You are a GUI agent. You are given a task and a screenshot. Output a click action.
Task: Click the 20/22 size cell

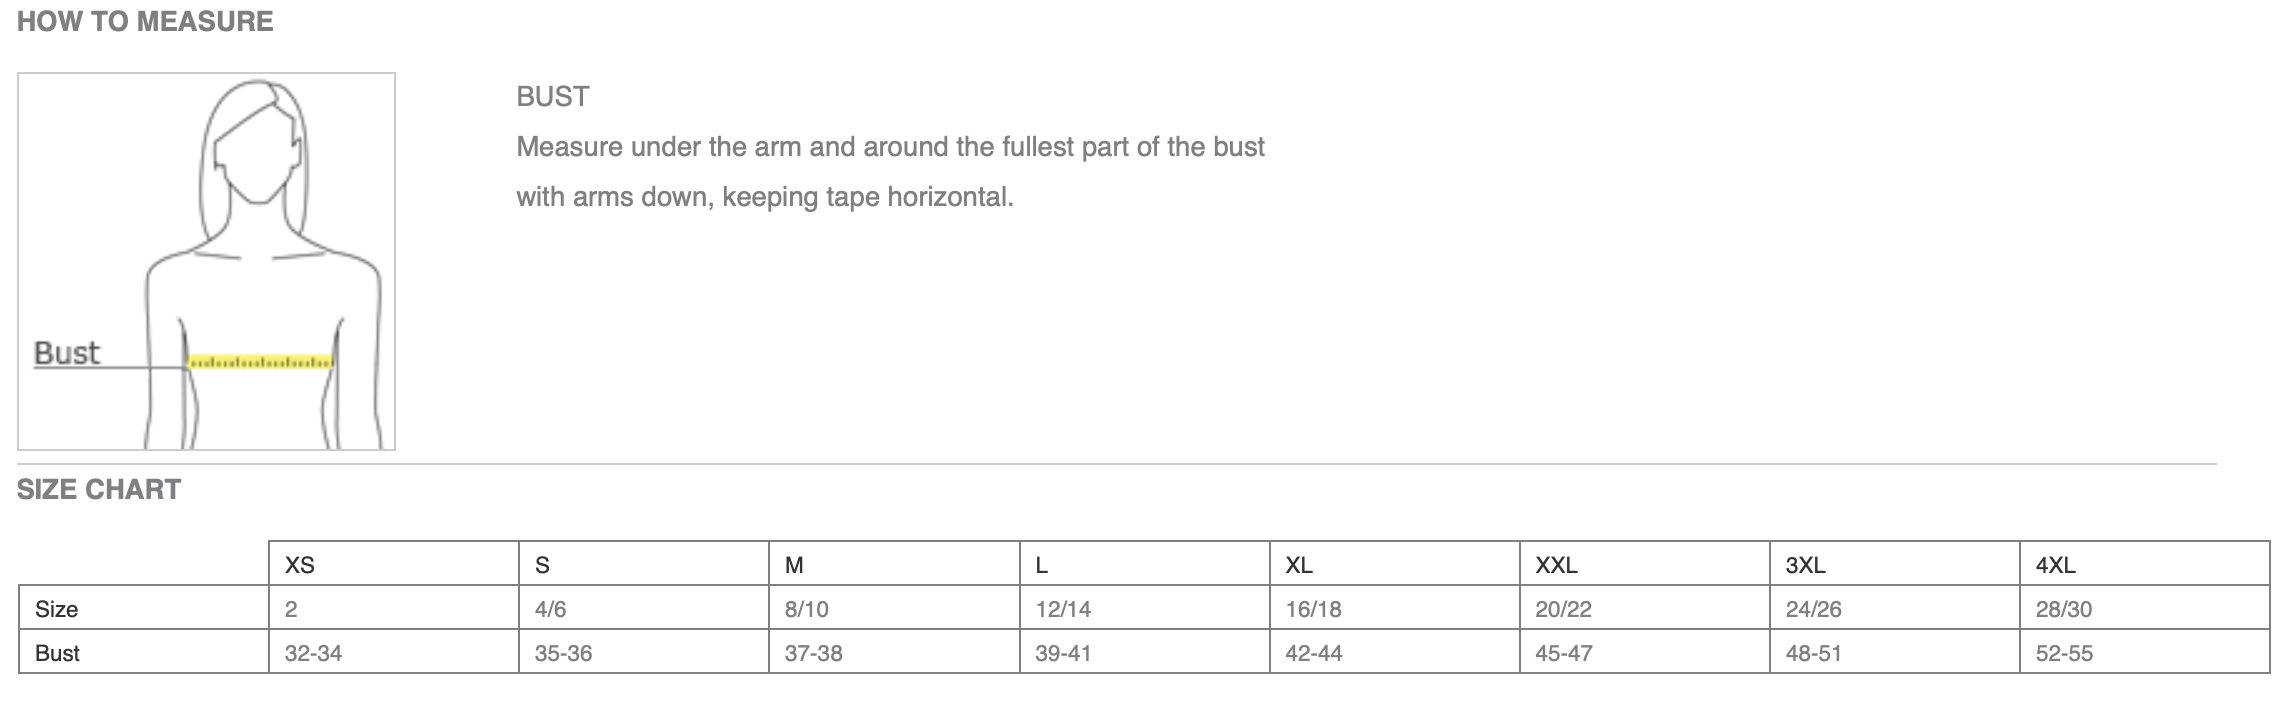point(1645,608)
